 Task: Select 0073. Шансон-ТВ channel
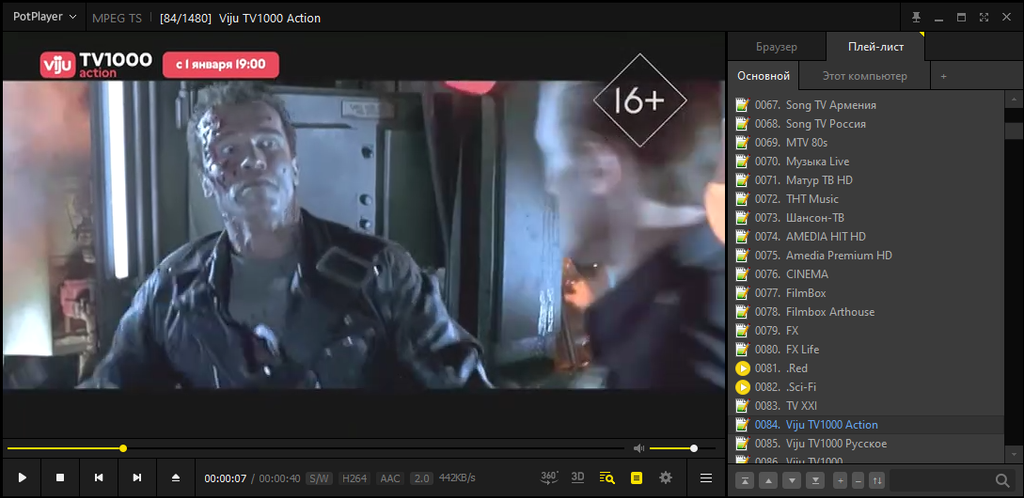[866, 217]
